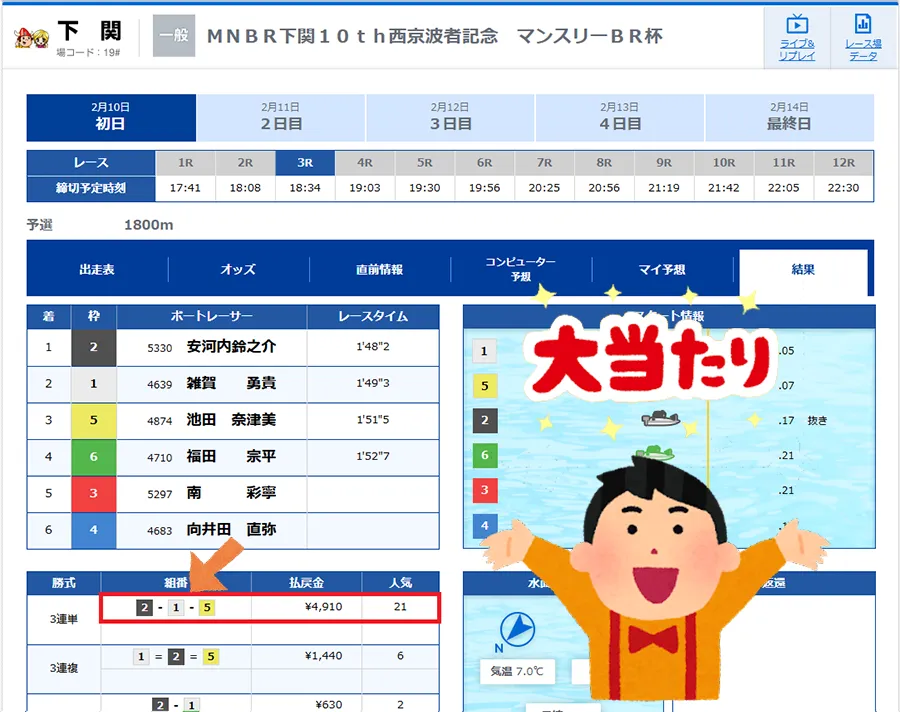This screenshot has height=712, width=900.
Task: Select the 2月14日 最終日 day tab
Action: pos(789,117)
